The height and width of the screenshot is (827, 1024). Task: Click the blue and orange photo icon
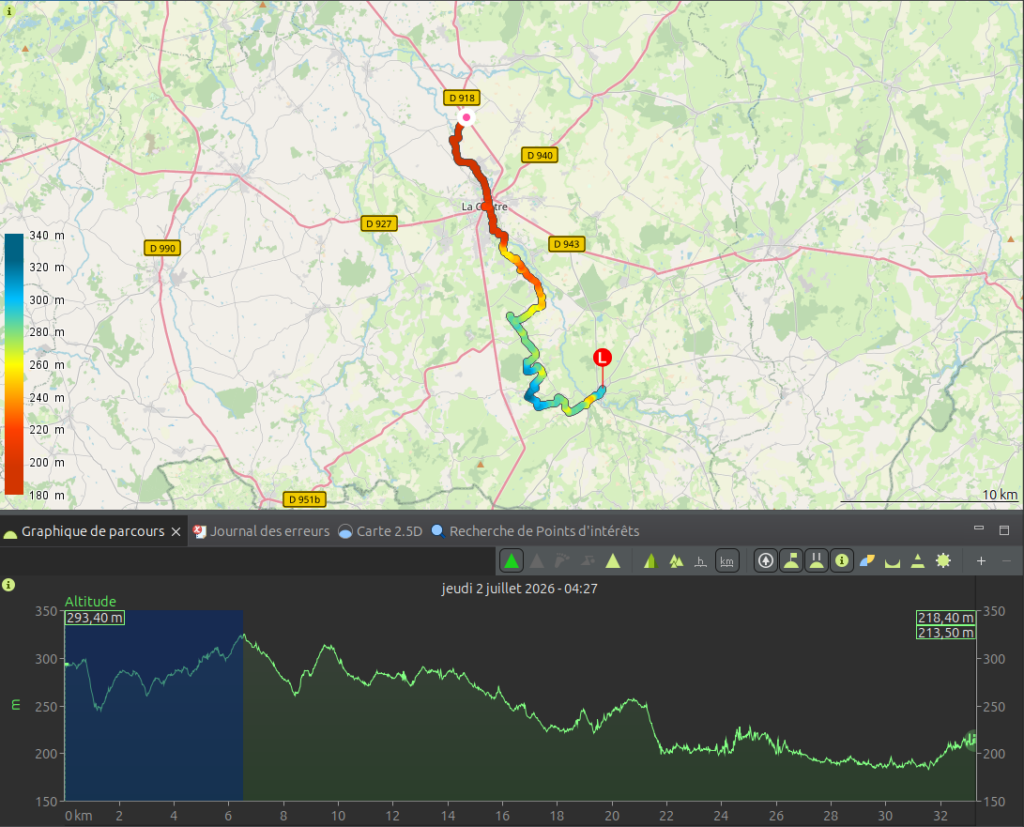point(867,560)
